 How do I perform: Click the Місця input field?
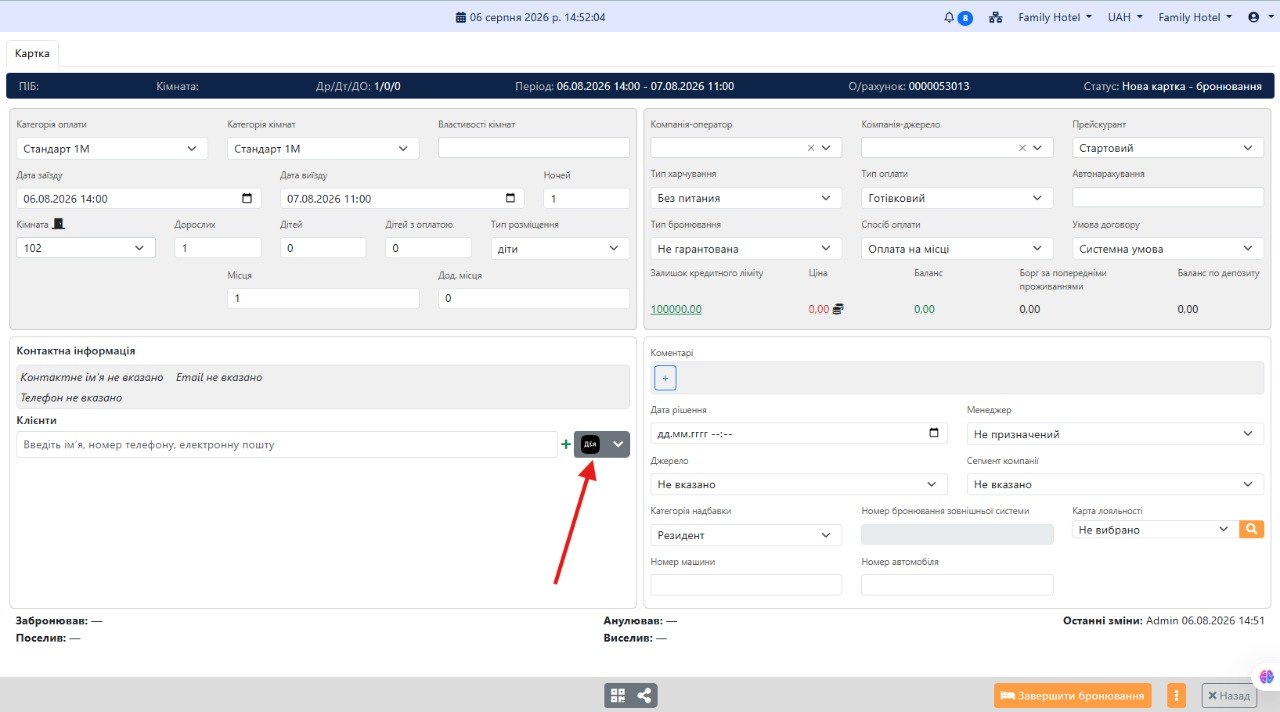pyautogui.click(x=323, y=298)
